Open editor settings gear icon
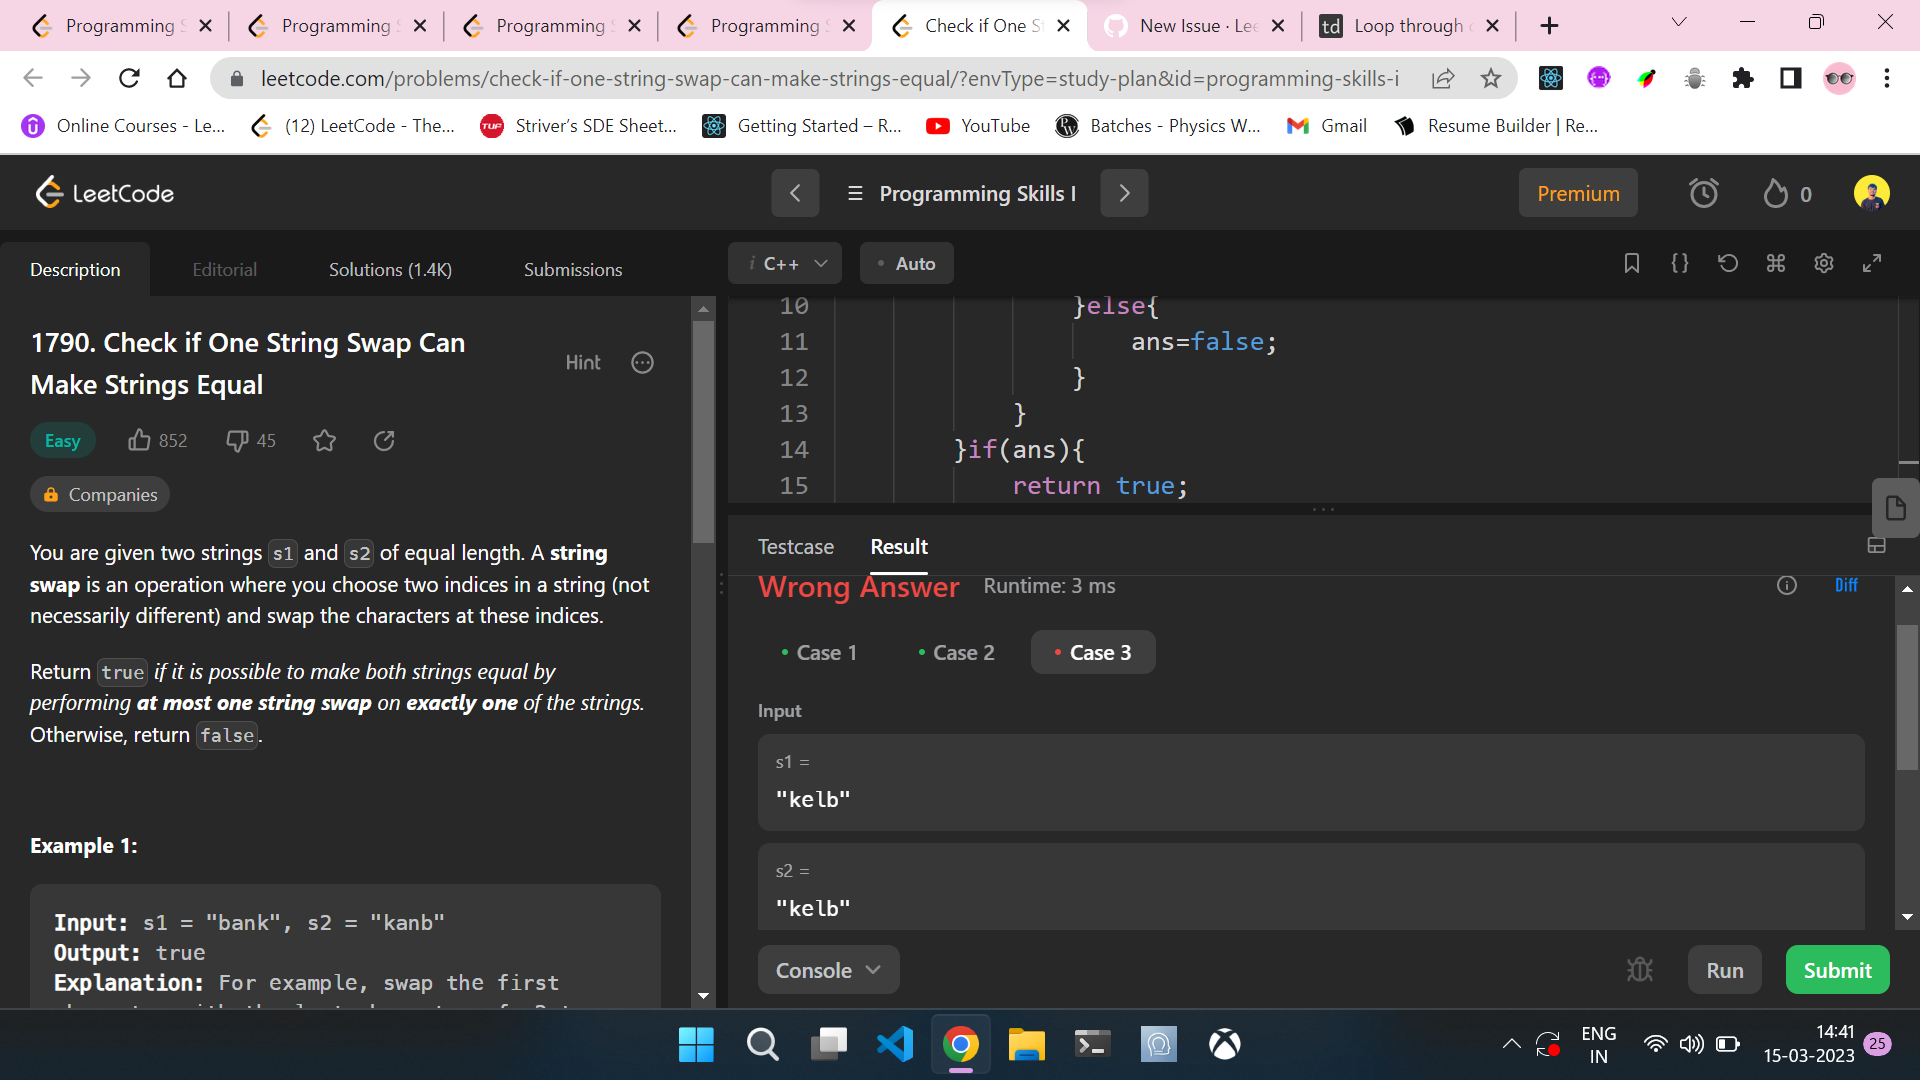1920x1080 pixels. click(x=1823, y=263)
